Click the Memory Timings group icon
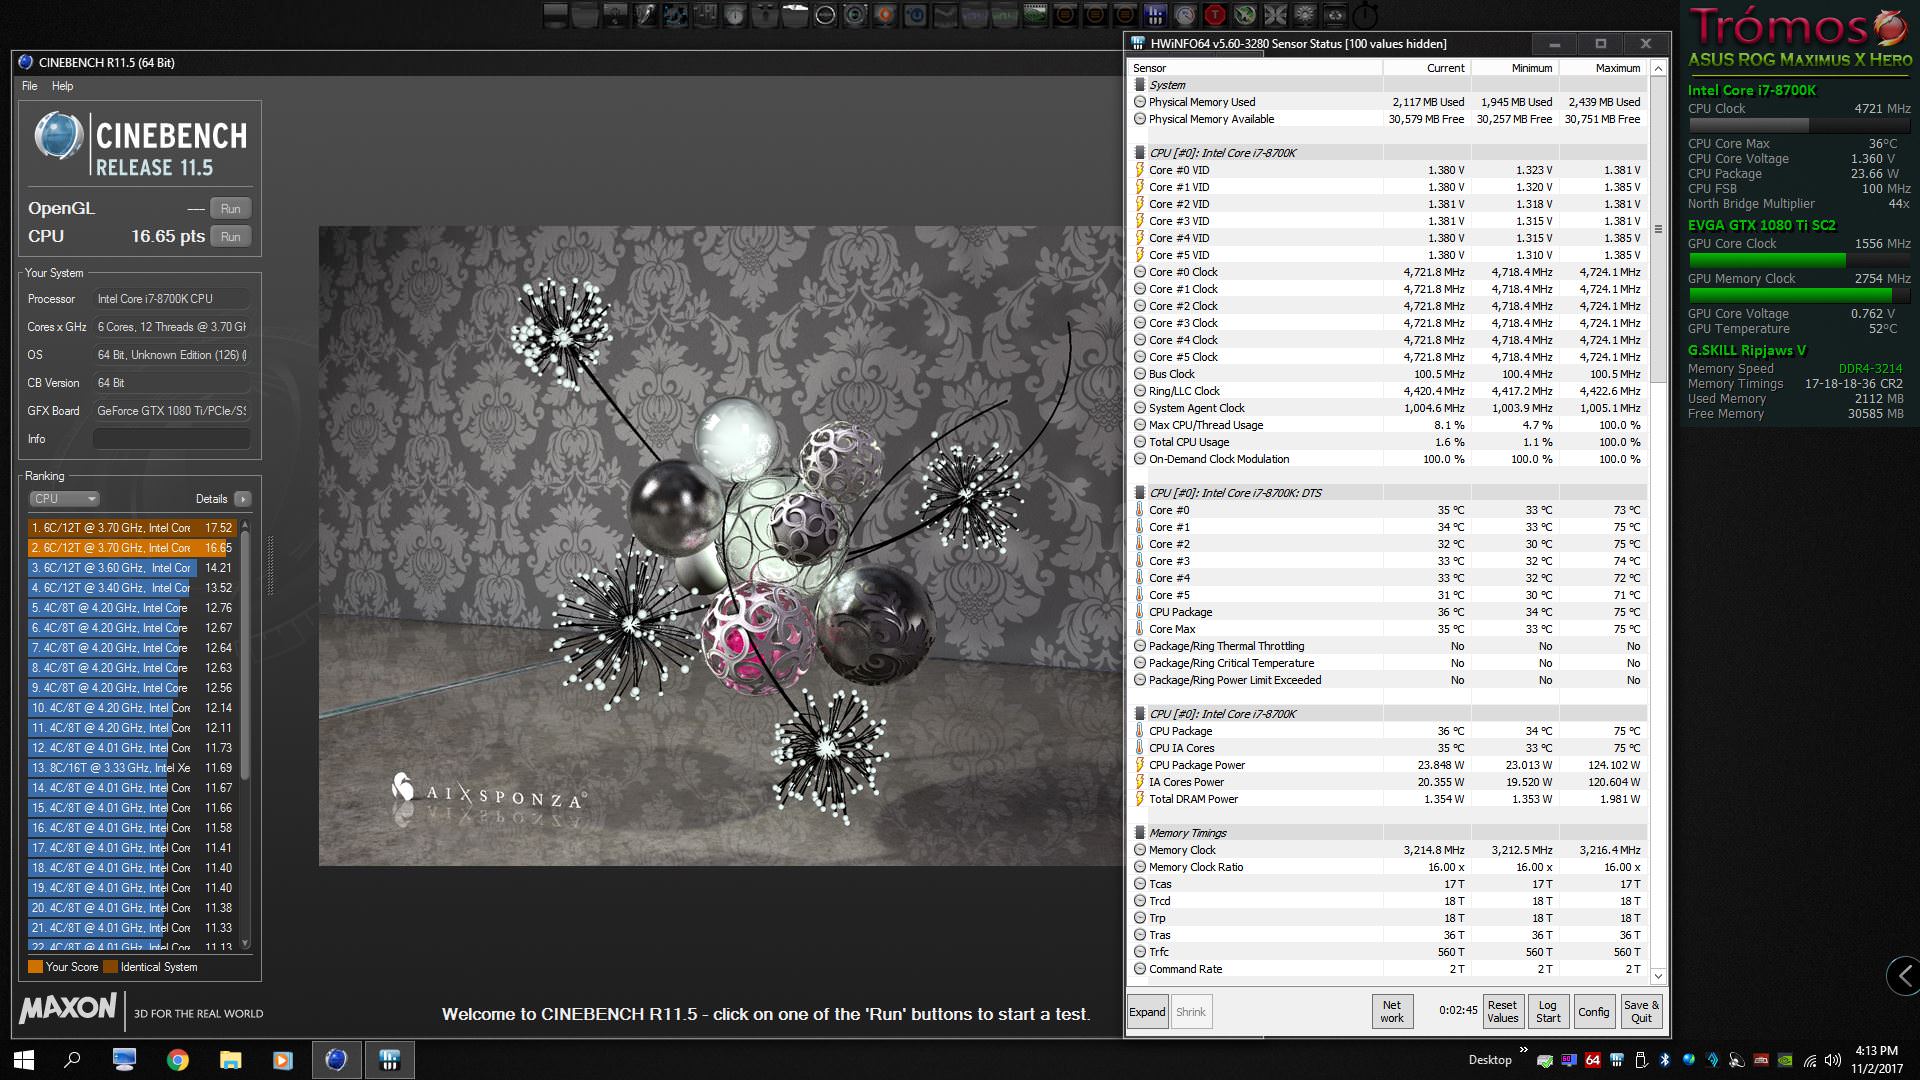Image resolution: width=1920 pixels, height=1080 pixels. coord(1140,833)
